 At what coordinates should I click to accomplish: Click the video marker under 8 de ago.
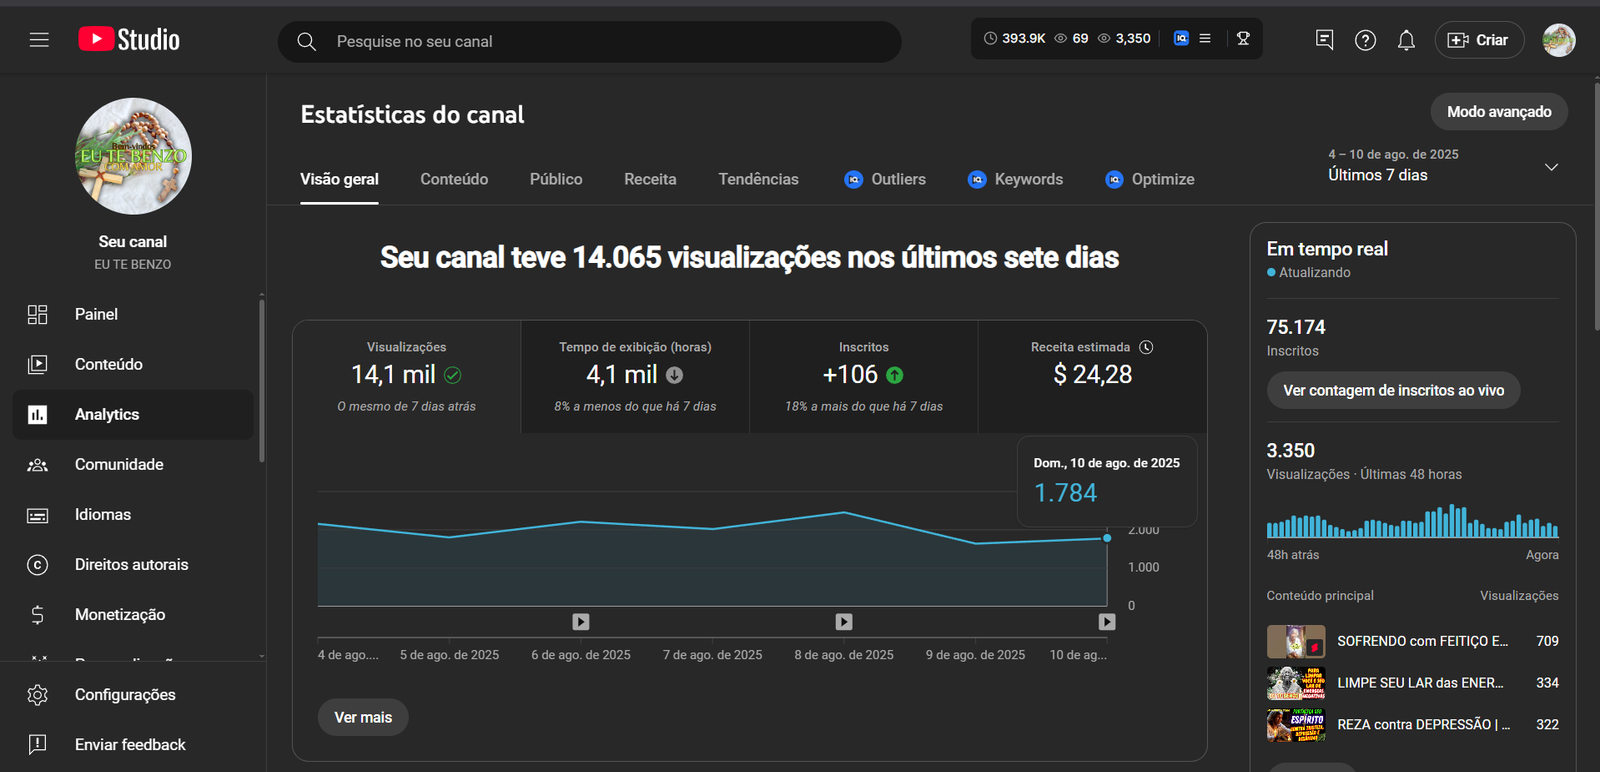844,622
